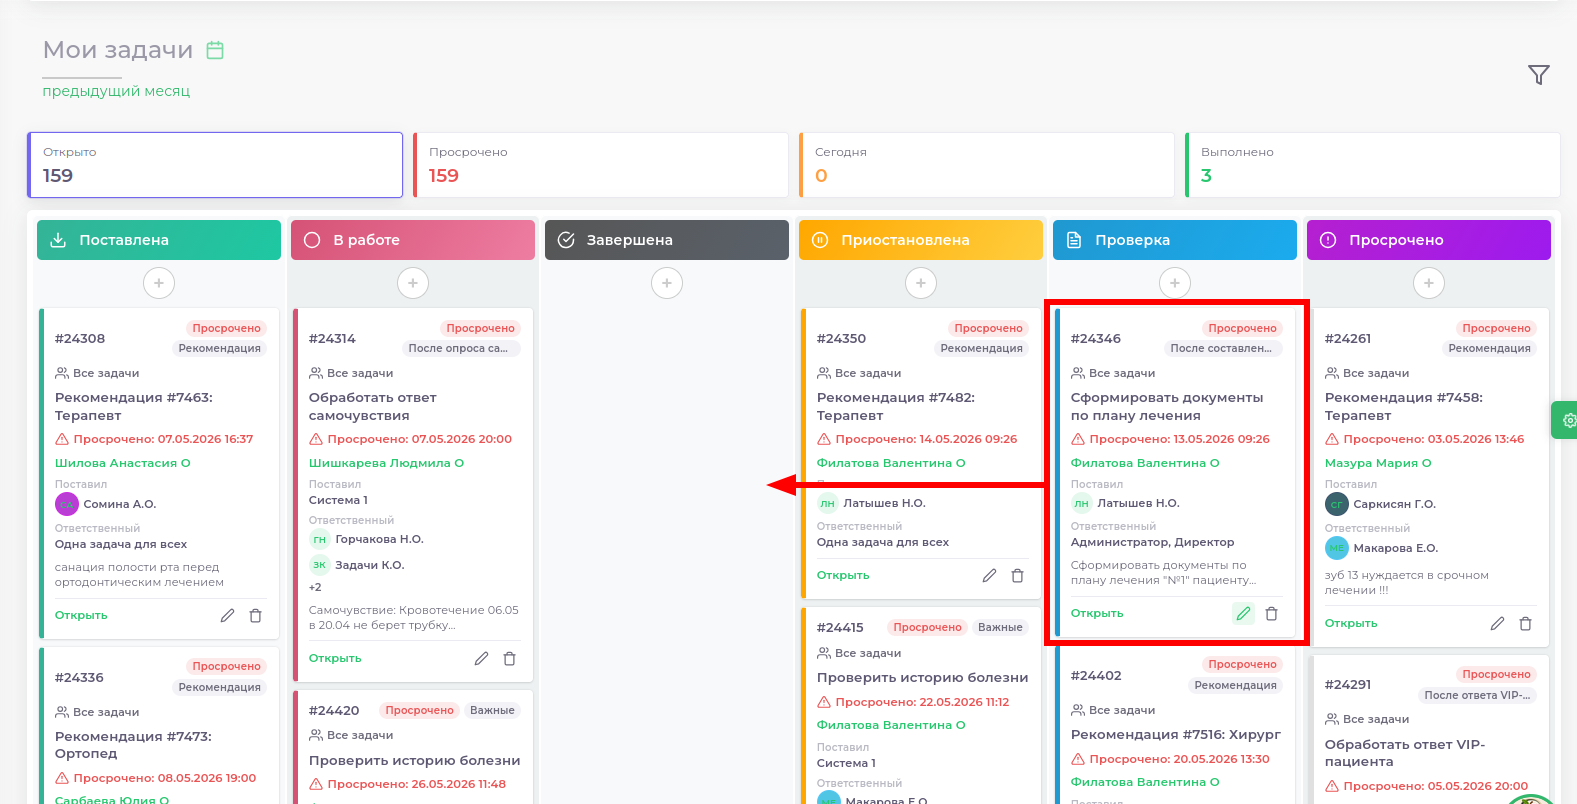The height and width of the screenshot is (804, 1577).
Task: Open task #24261 via its Открыть link
Action: point(1351,624)
